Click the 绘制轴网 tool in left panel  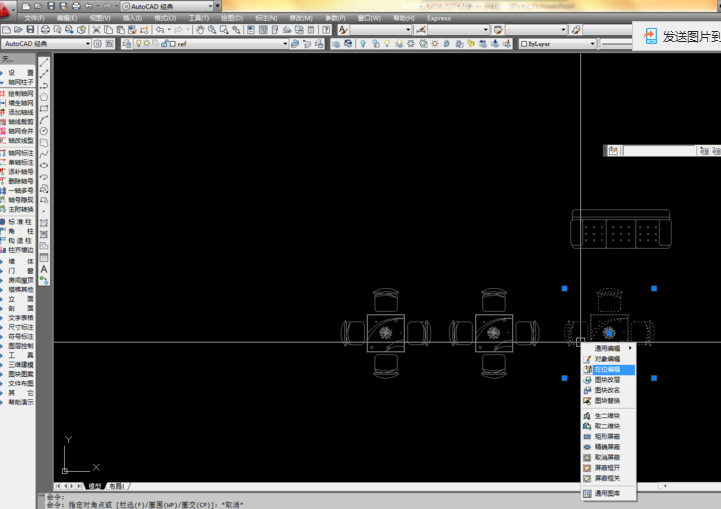[20, 93]
